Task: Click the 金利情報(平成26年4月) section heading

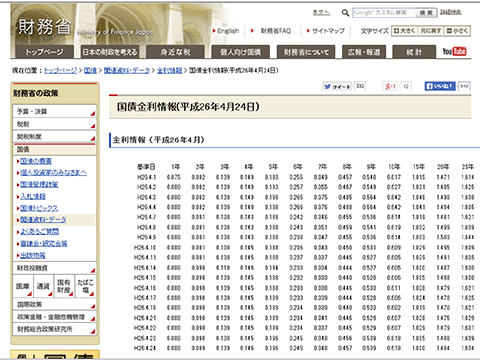Action: pyautogui.click(x=159, y=140)
